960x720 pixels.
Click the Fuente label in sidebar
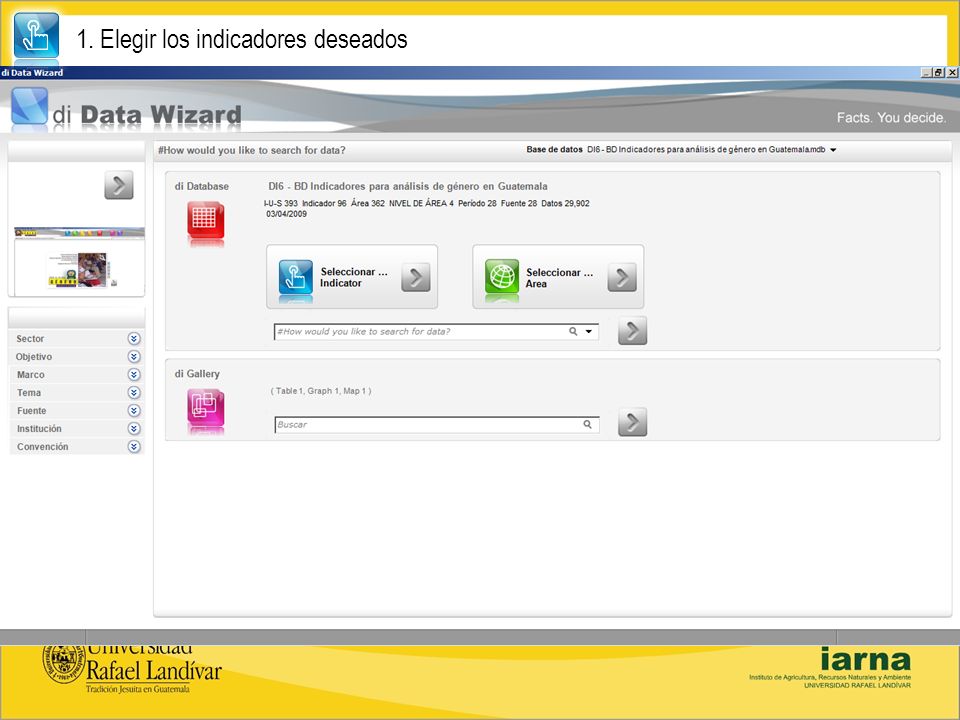[31, 411]
